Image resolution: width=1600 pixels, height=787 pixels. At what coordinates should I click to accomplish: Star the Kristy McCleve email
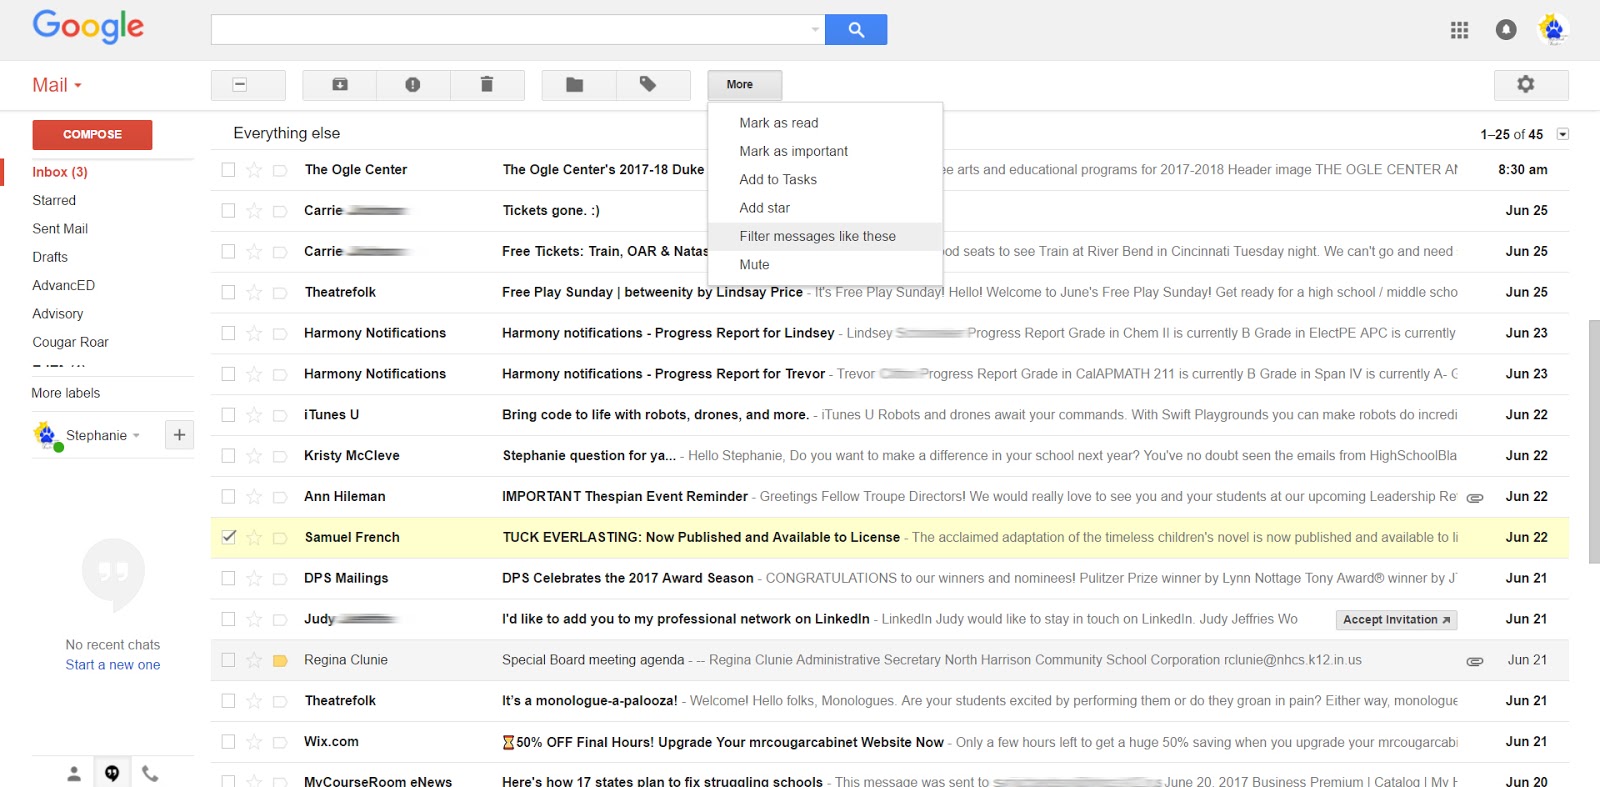tap(254, 456)
